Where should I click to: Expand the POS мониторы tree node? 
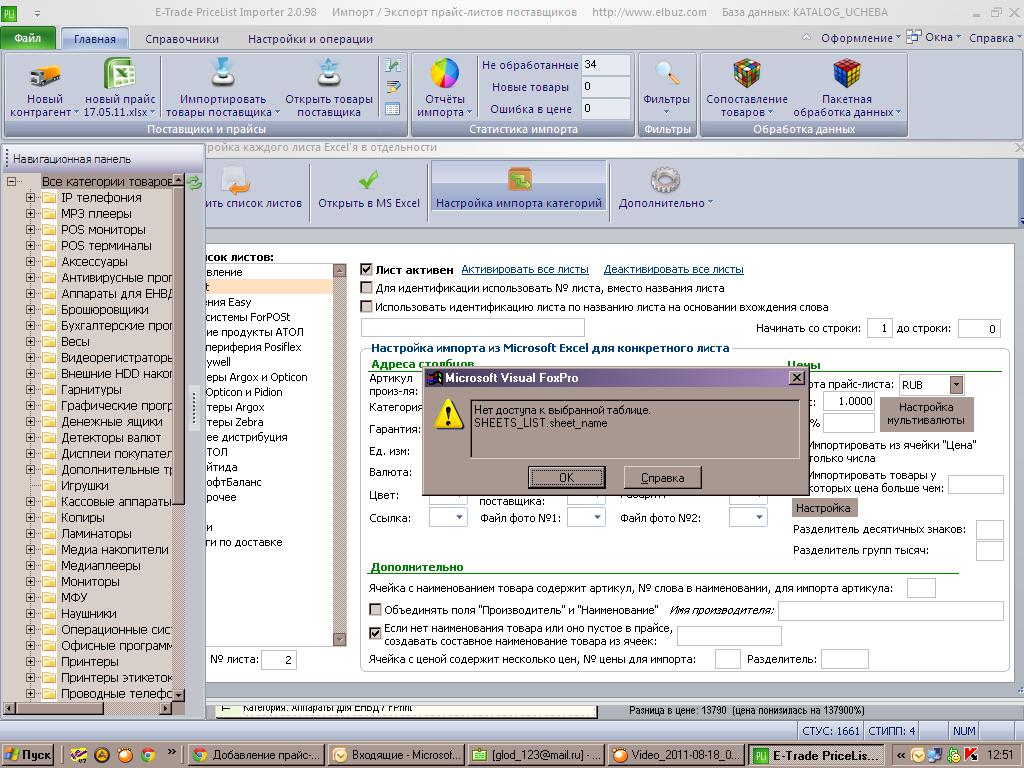pos(30,230)
